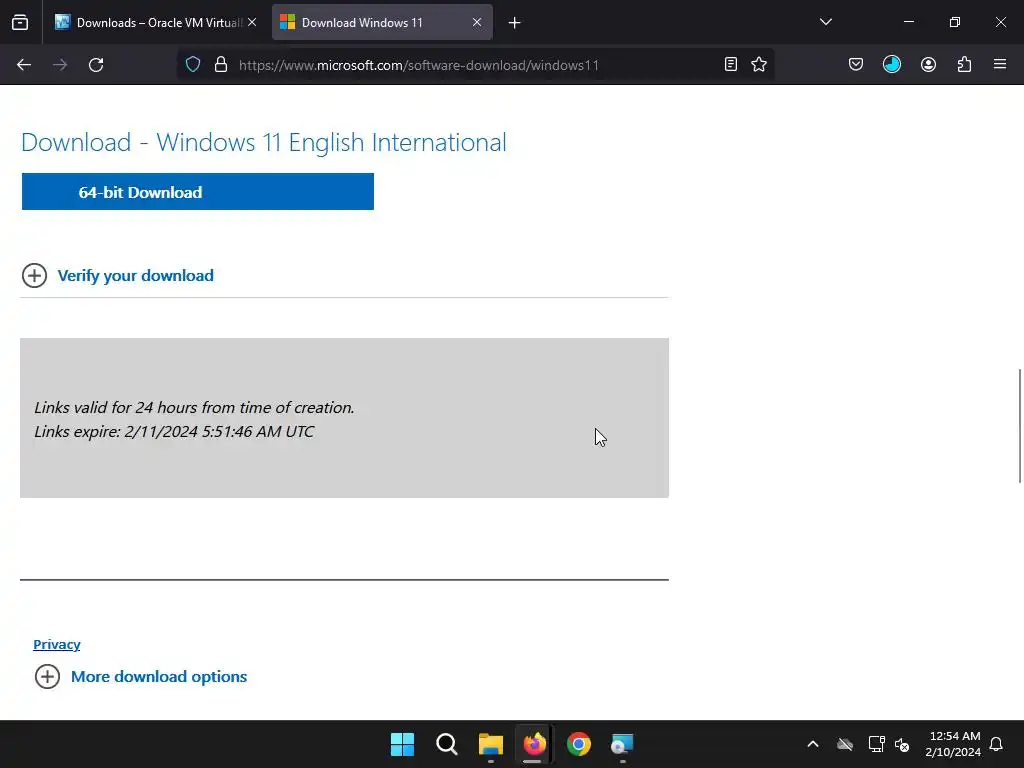Viewport: 1024px width, 768px height.
Task: Show hidden system tray icons
Action: coord(813,744)
